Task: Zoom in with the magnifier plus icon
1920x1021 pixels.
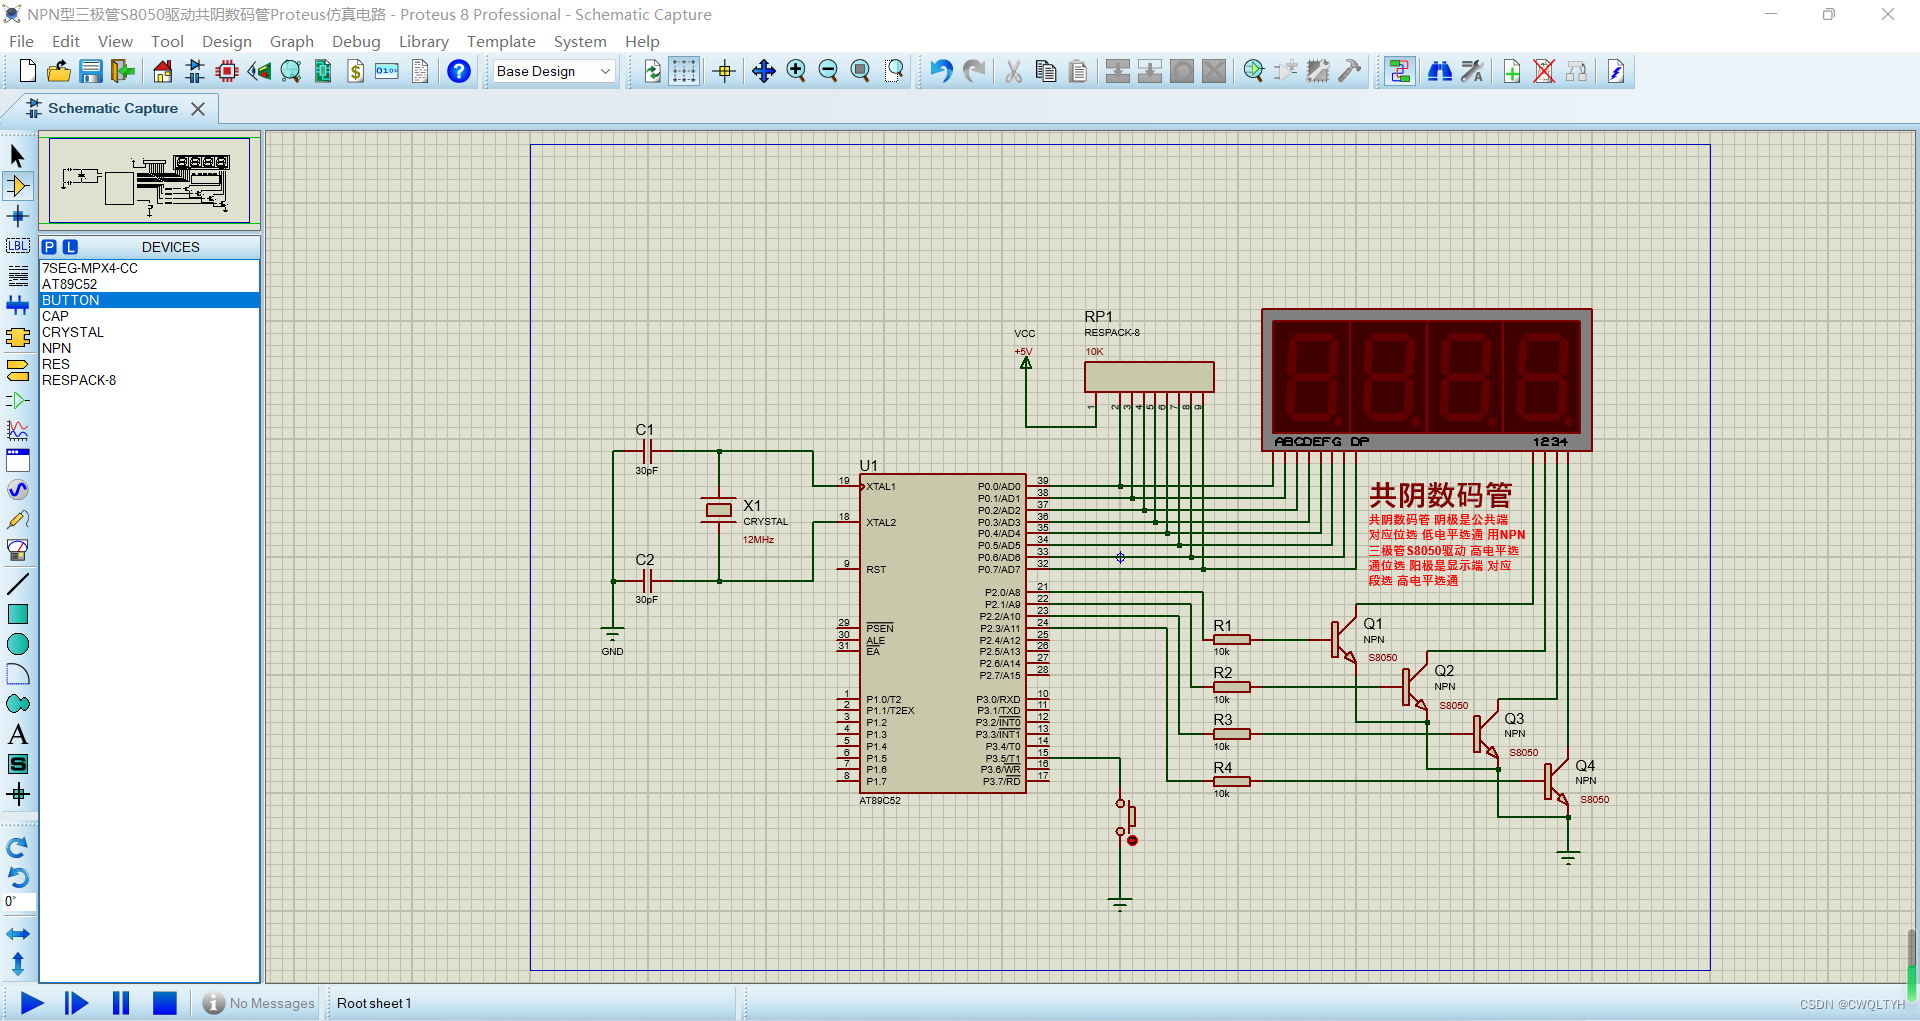Action: (x=796, y=71)
